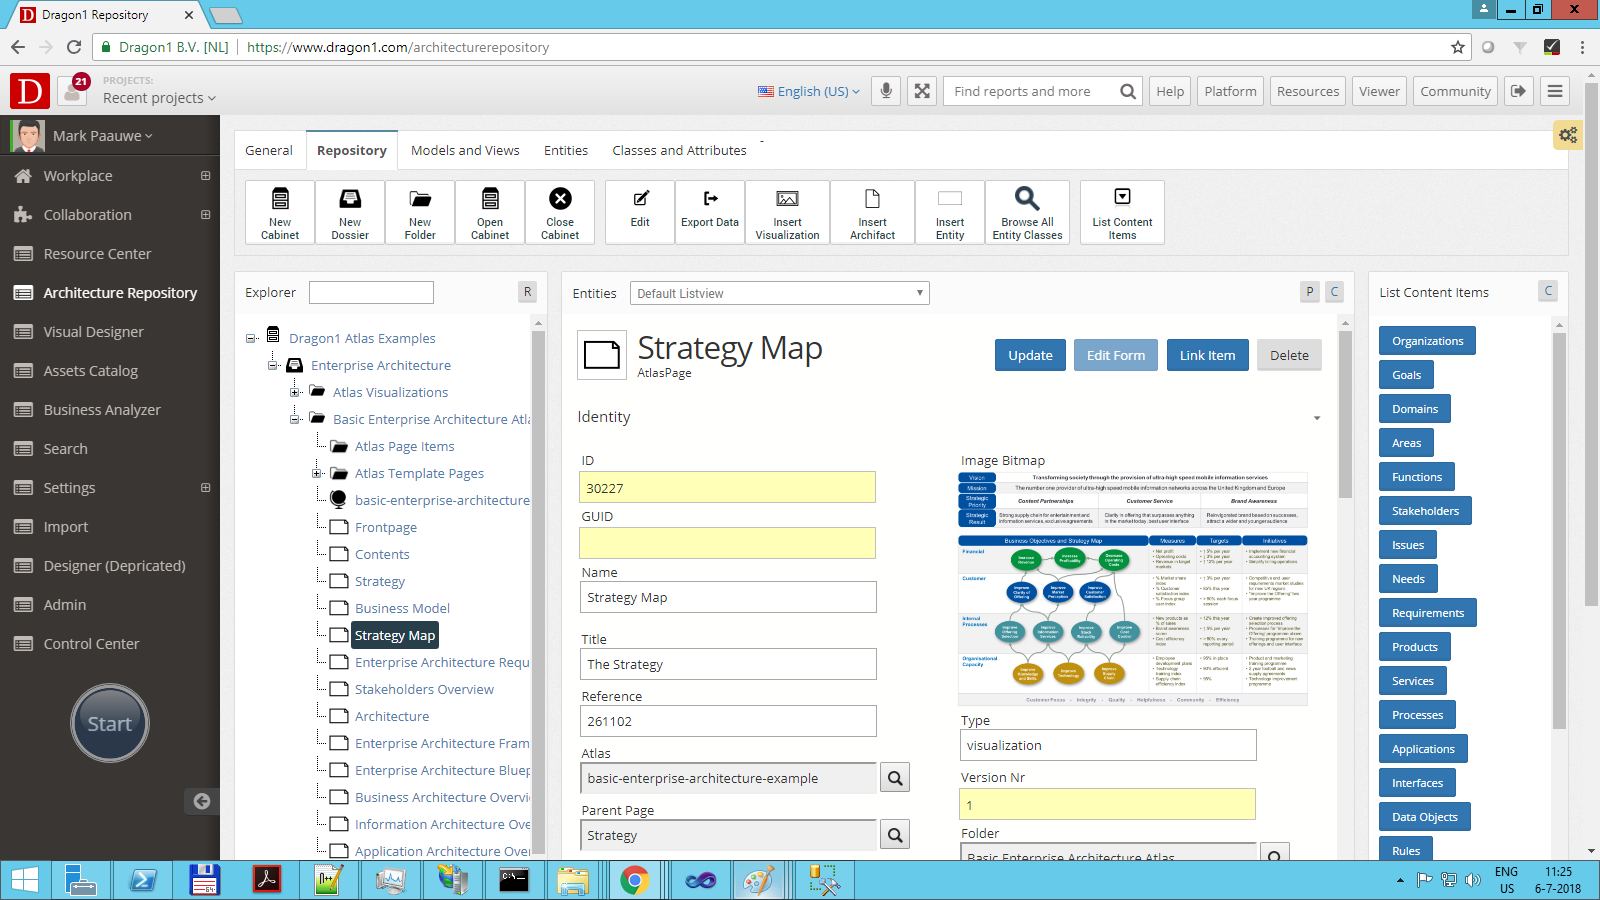Expand the Workplace sidebar section
This screenshot has height=900, width=1600.
pos(205,176)
